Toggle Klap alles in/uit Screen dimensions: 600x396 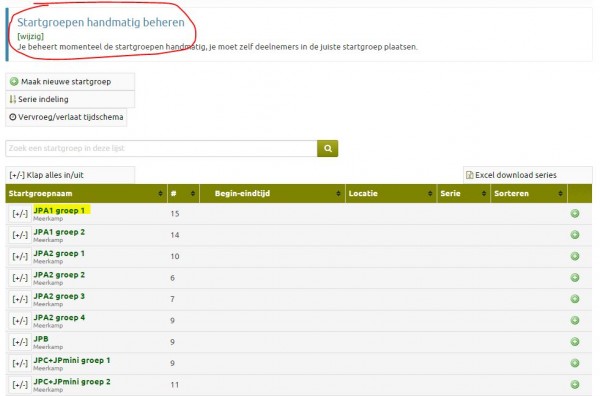(70, 175)
